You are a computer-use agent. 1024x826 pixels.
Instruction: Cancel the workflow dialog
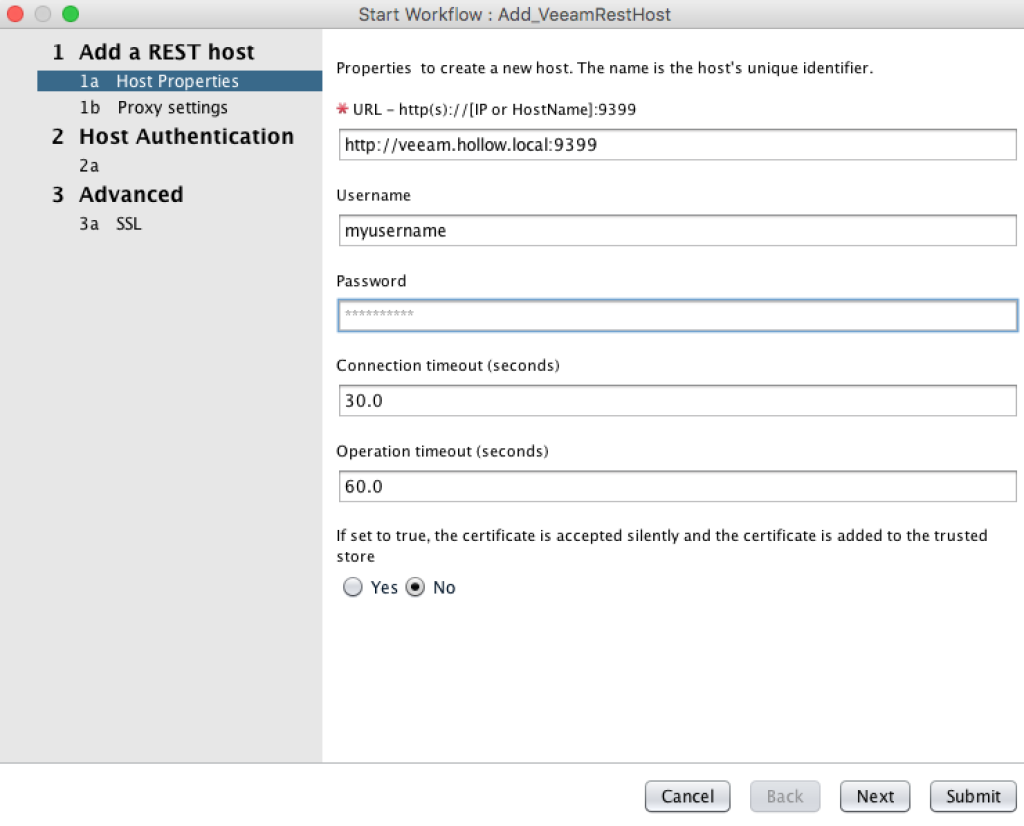[687, 796]
